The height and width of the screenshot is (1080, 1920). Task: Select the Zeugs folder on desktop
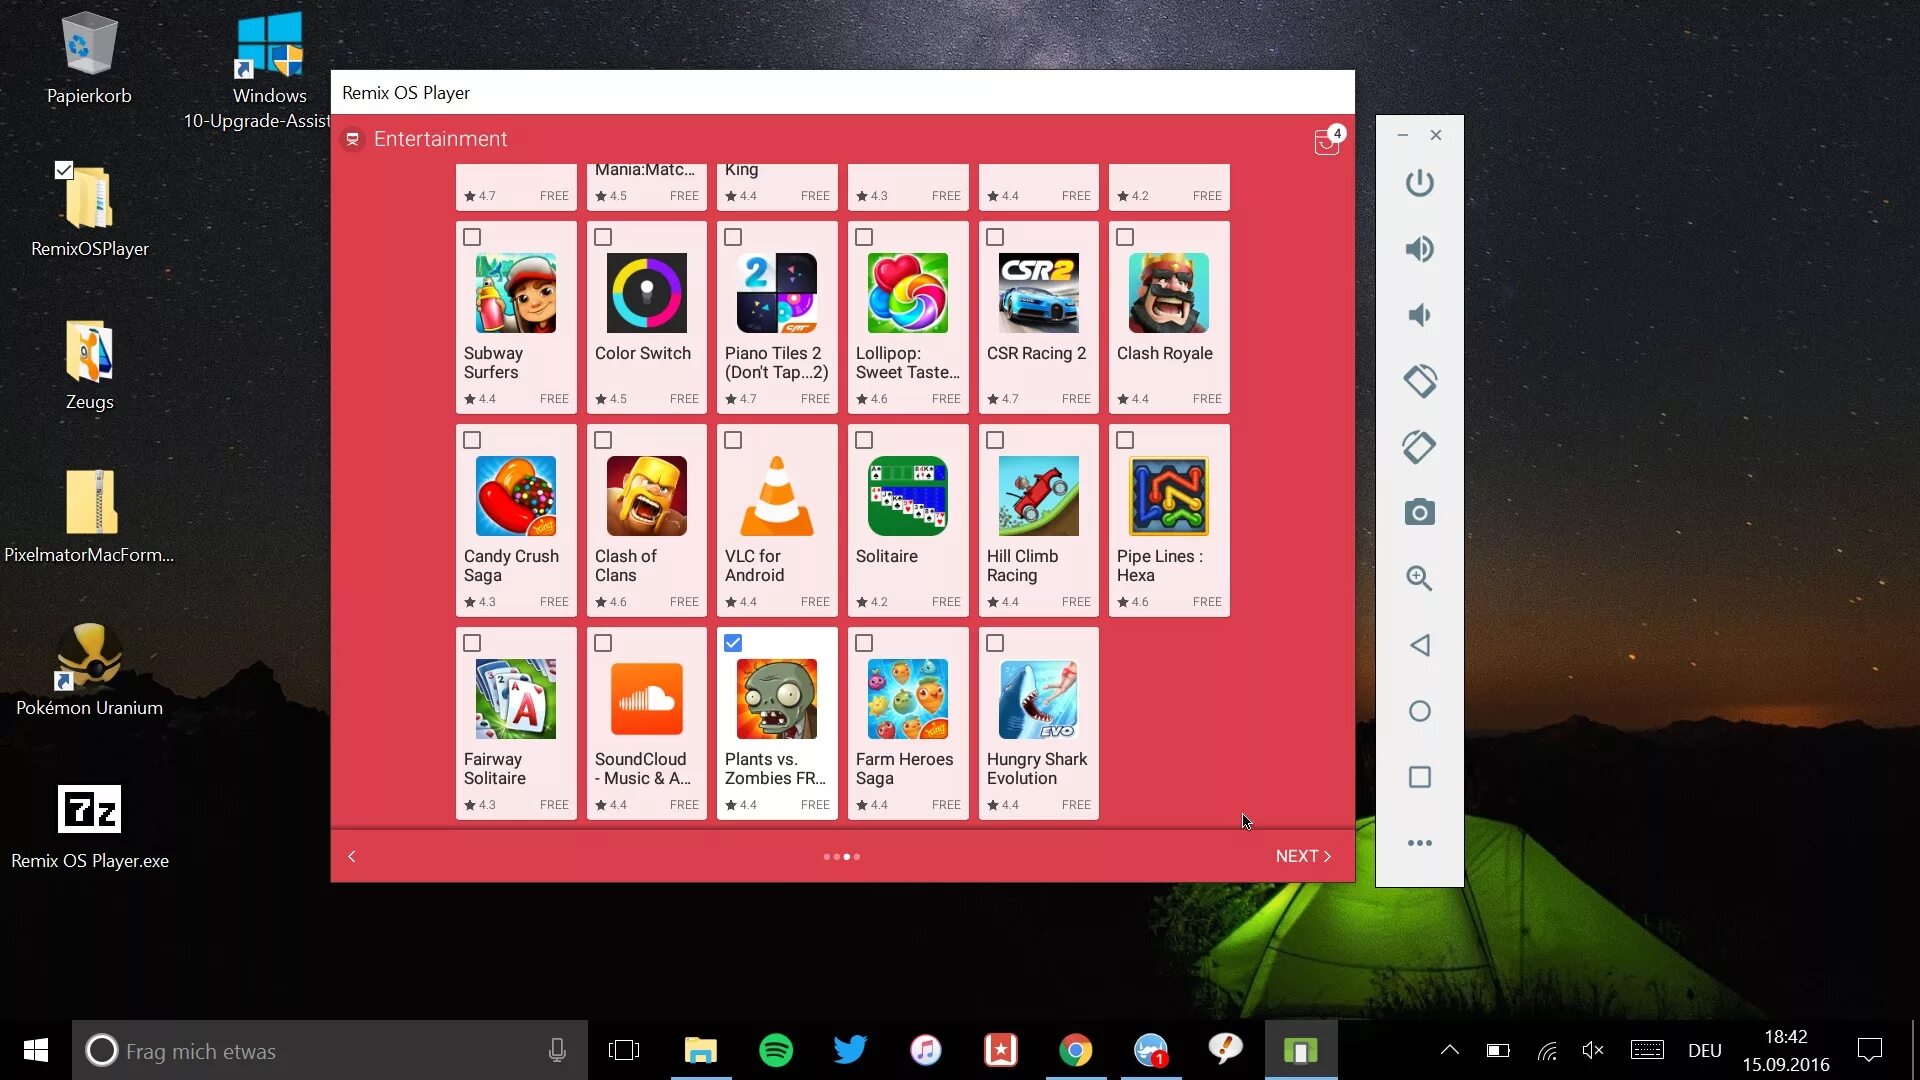tap(89, 364)
